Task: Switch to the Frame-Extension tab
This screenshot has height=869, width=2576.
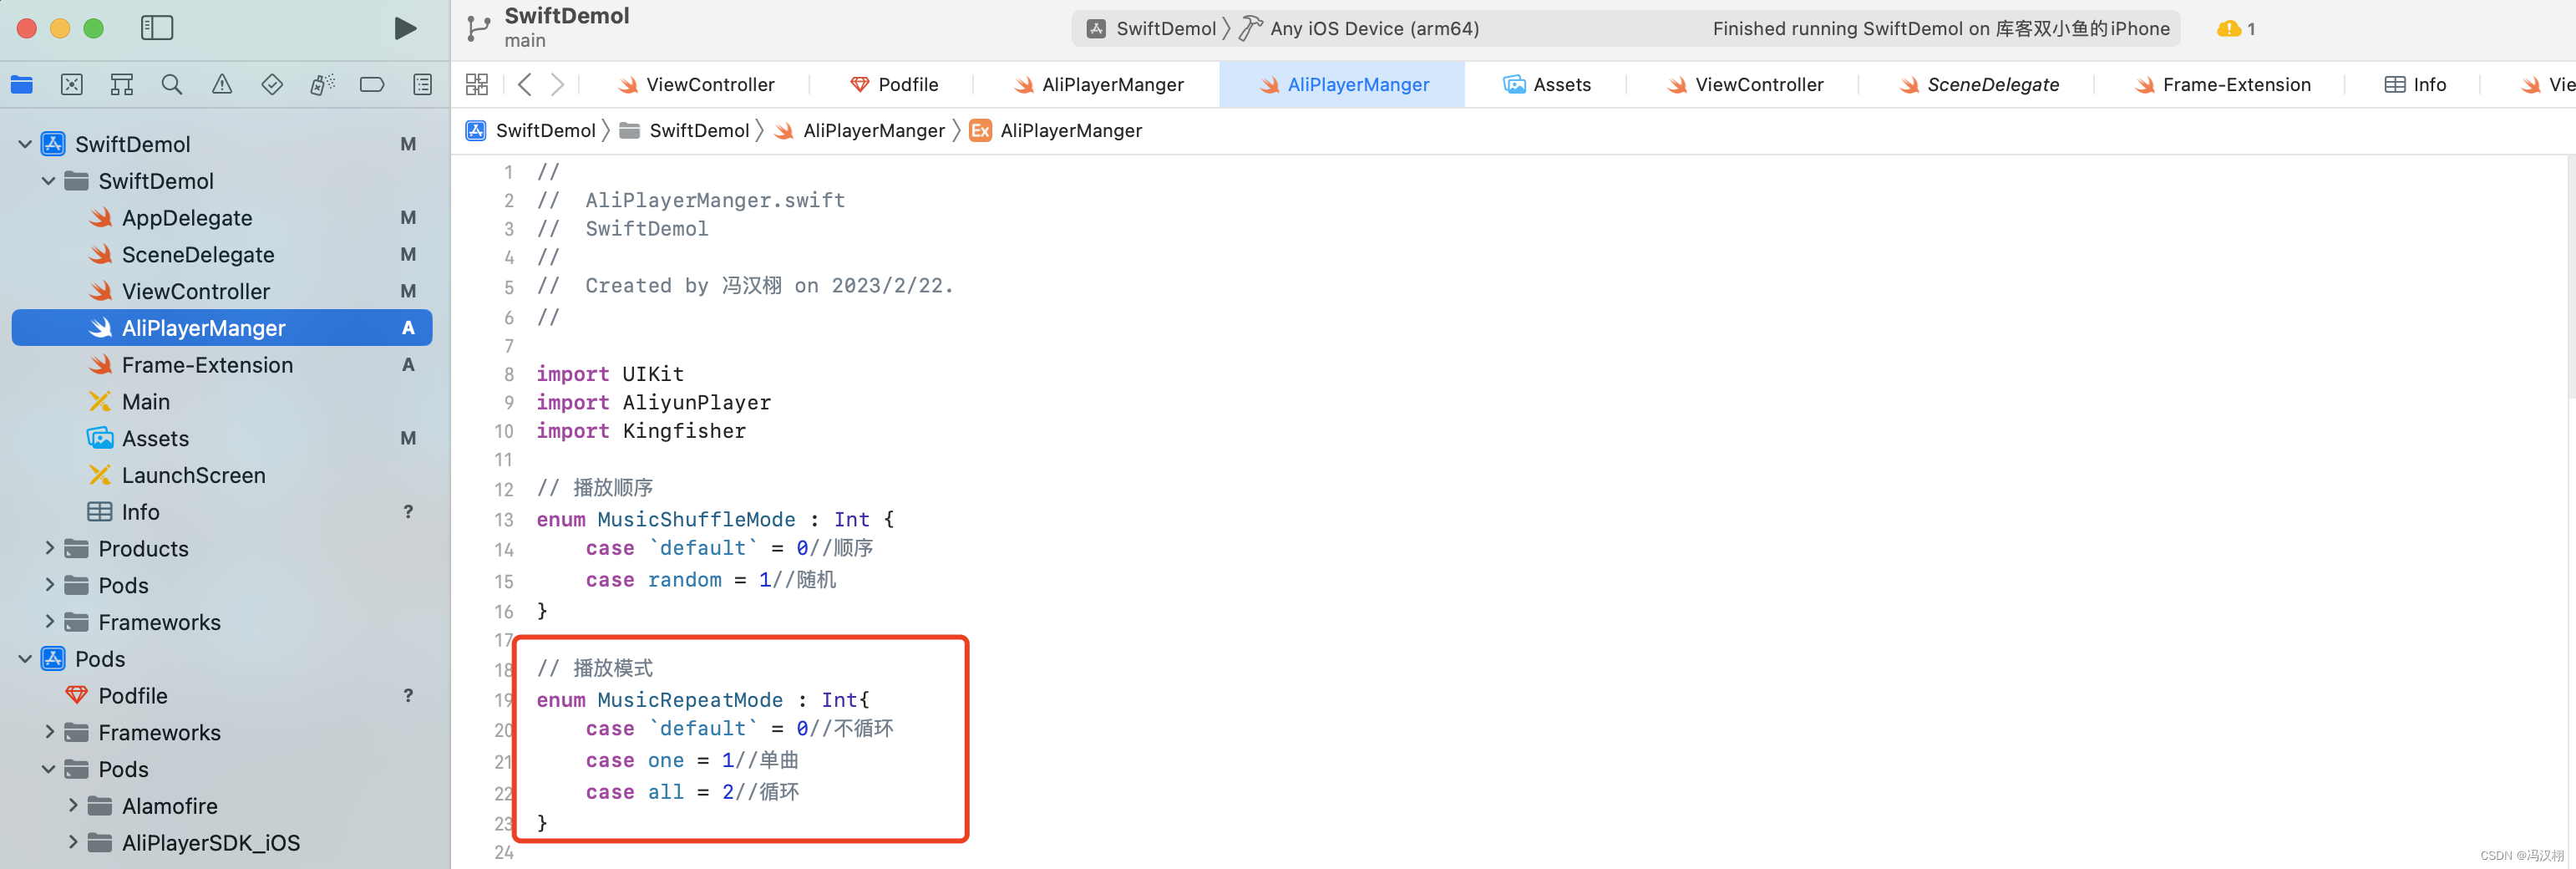Action: (2222, 85)
